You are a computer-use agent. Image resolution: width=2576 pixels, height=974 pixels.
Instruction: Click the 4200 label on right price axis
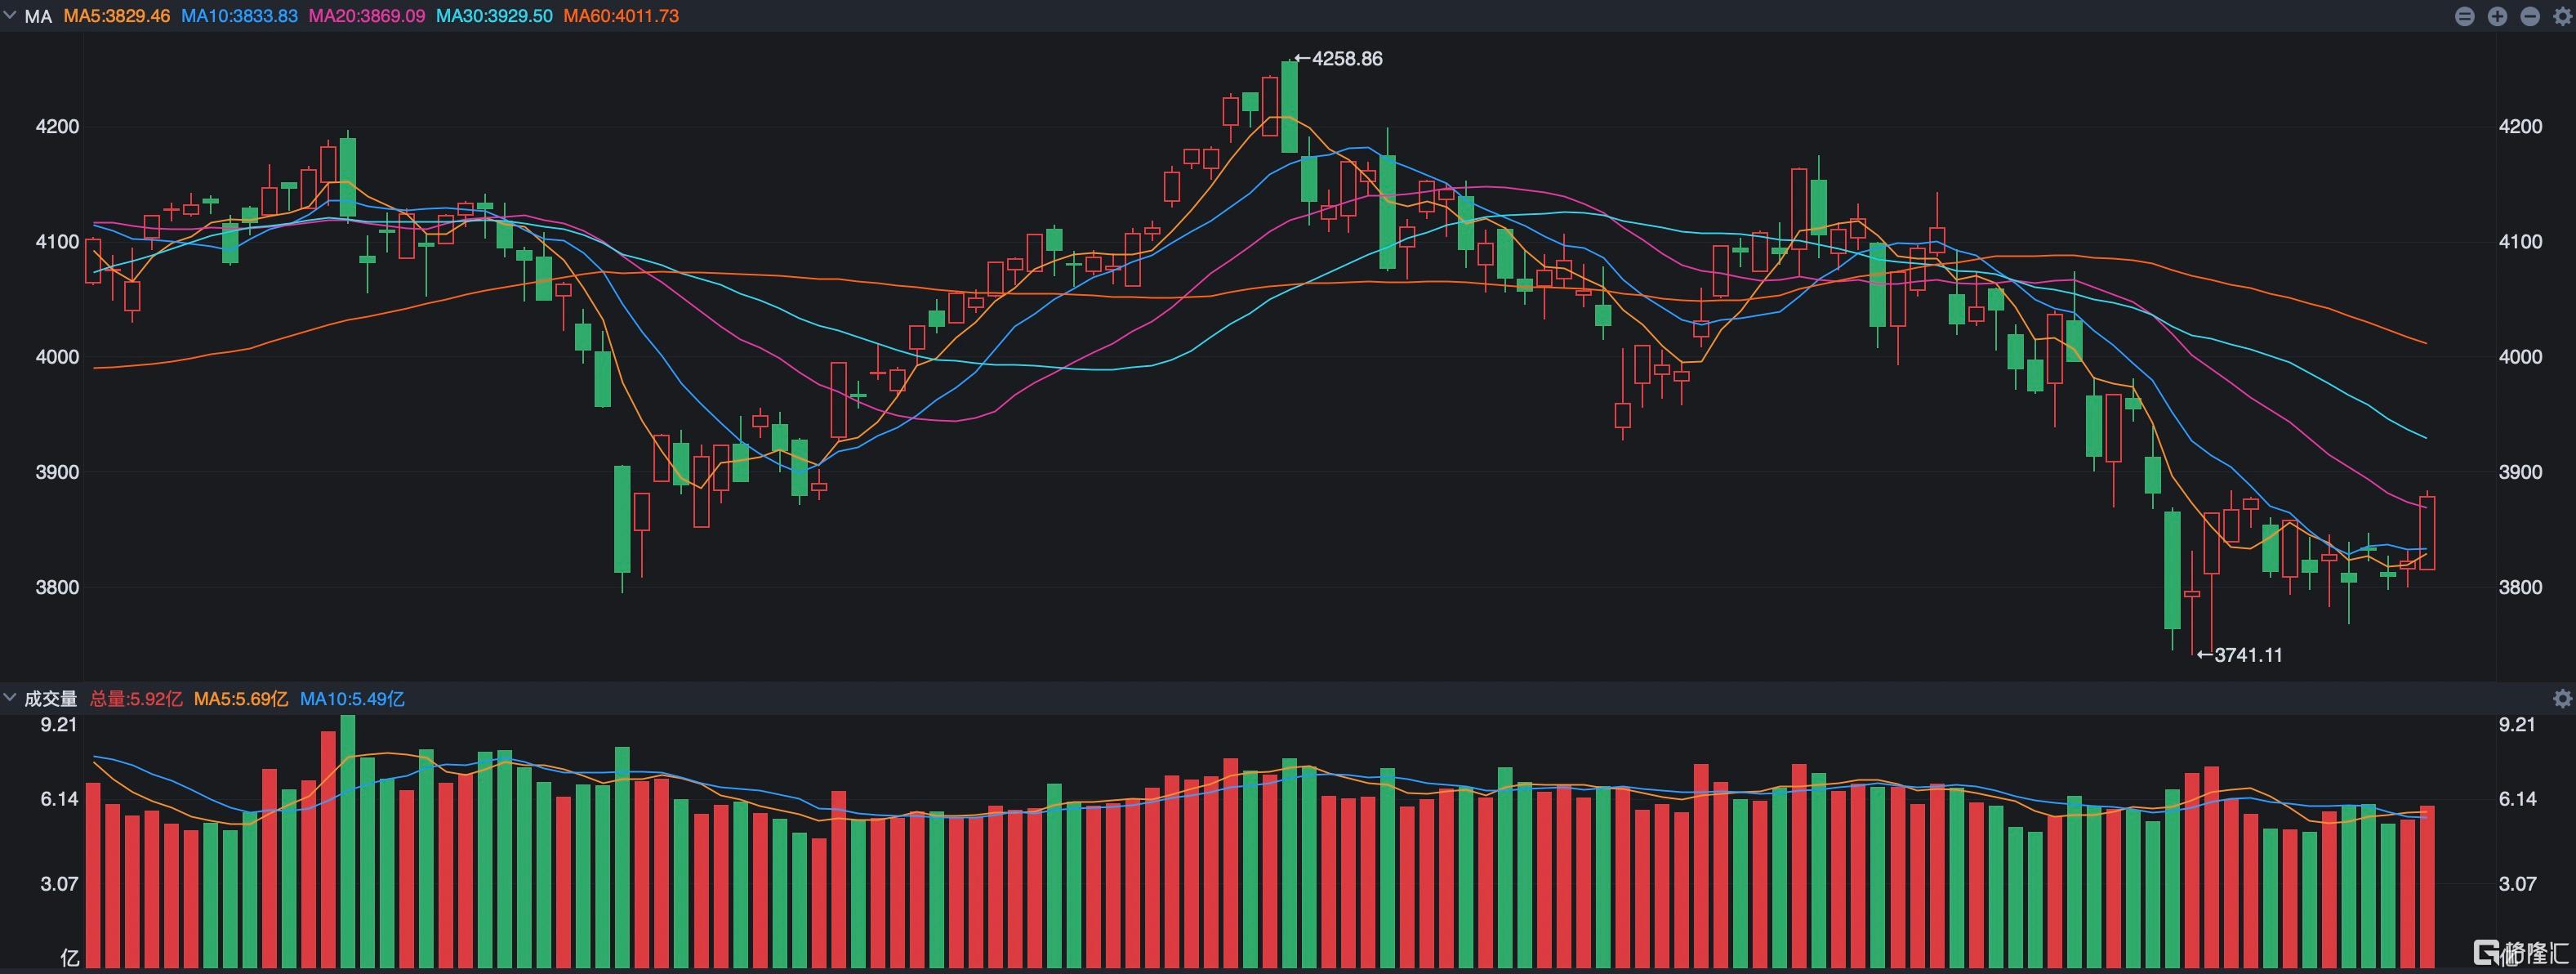(x=2520, y=127)
